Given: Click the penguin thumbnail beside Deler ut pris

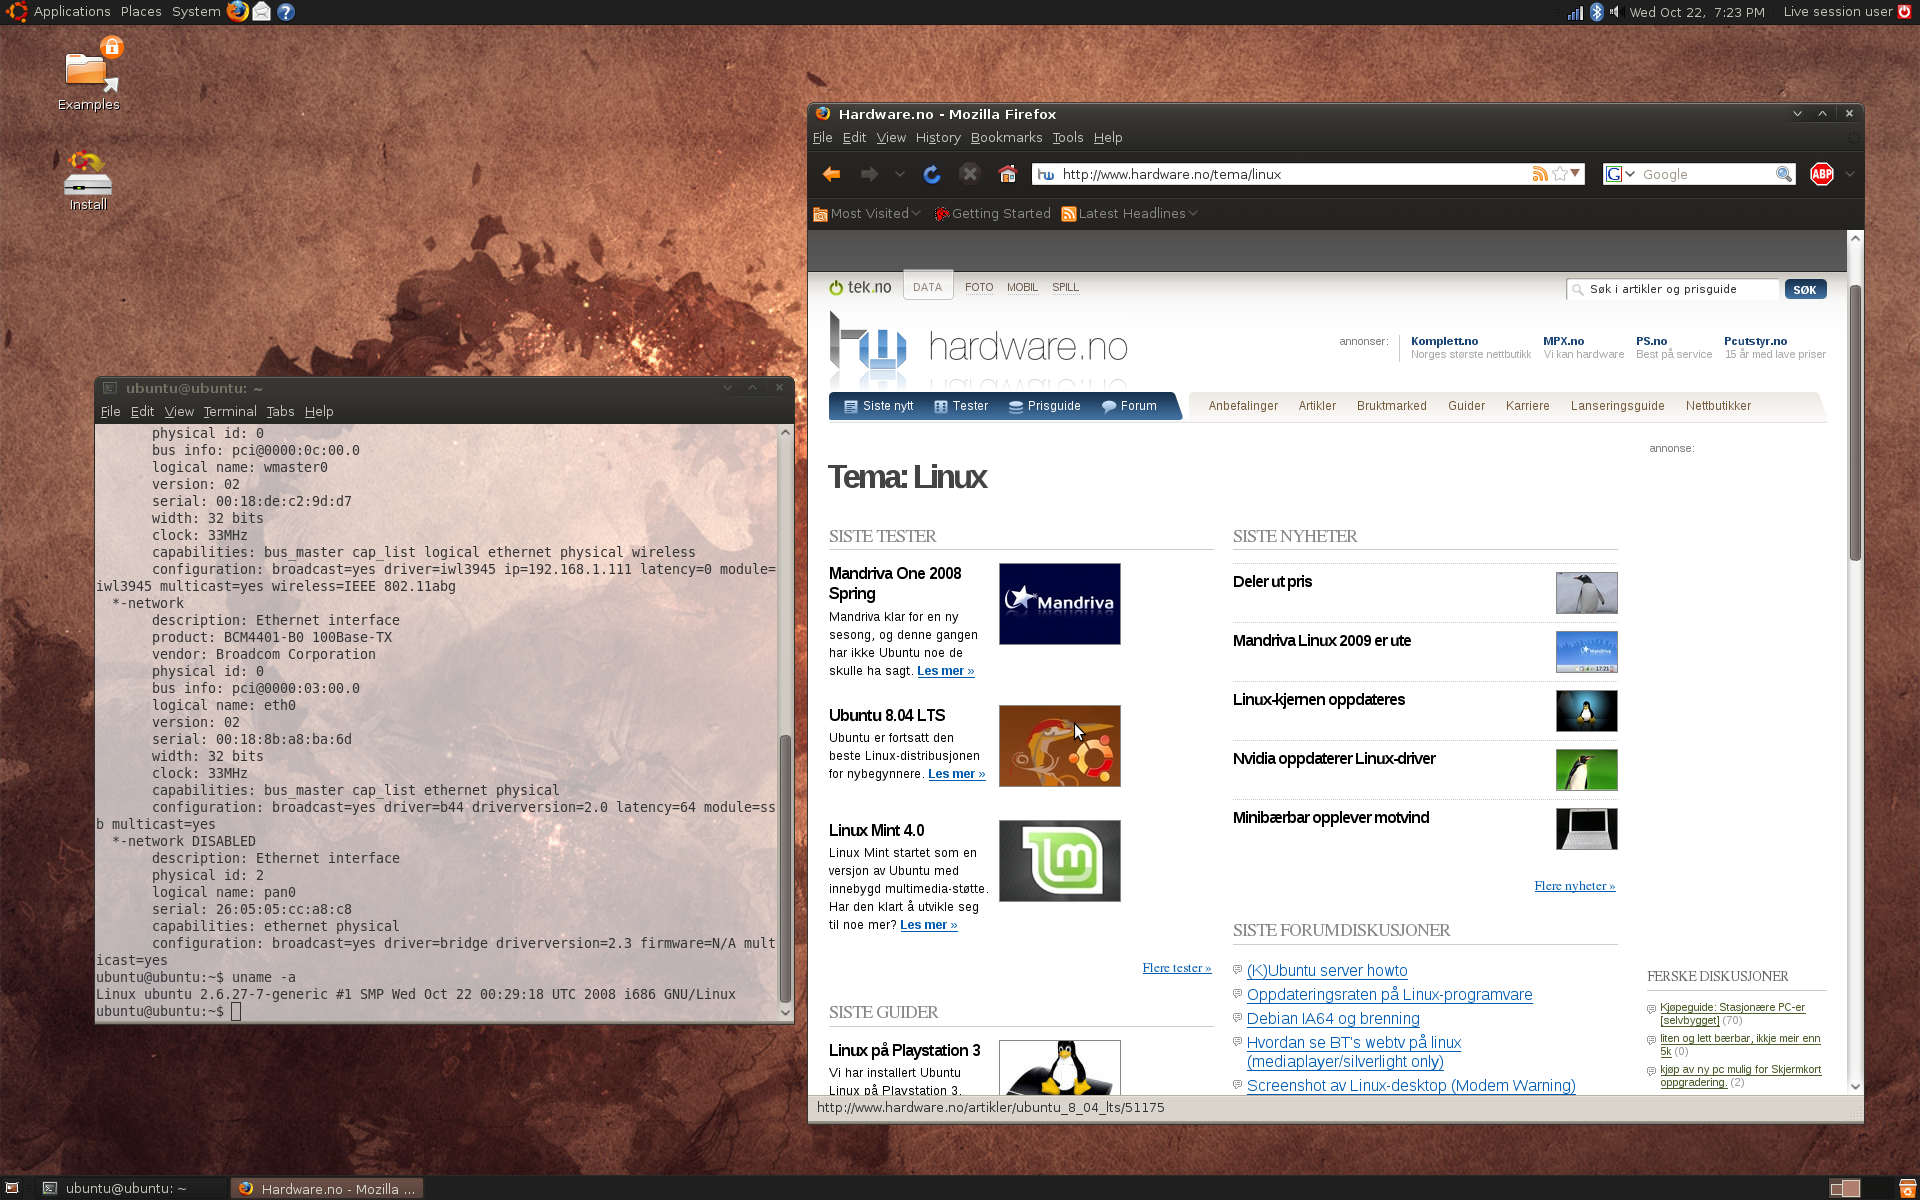Looking at the screenshot, I should (1586, 593).
